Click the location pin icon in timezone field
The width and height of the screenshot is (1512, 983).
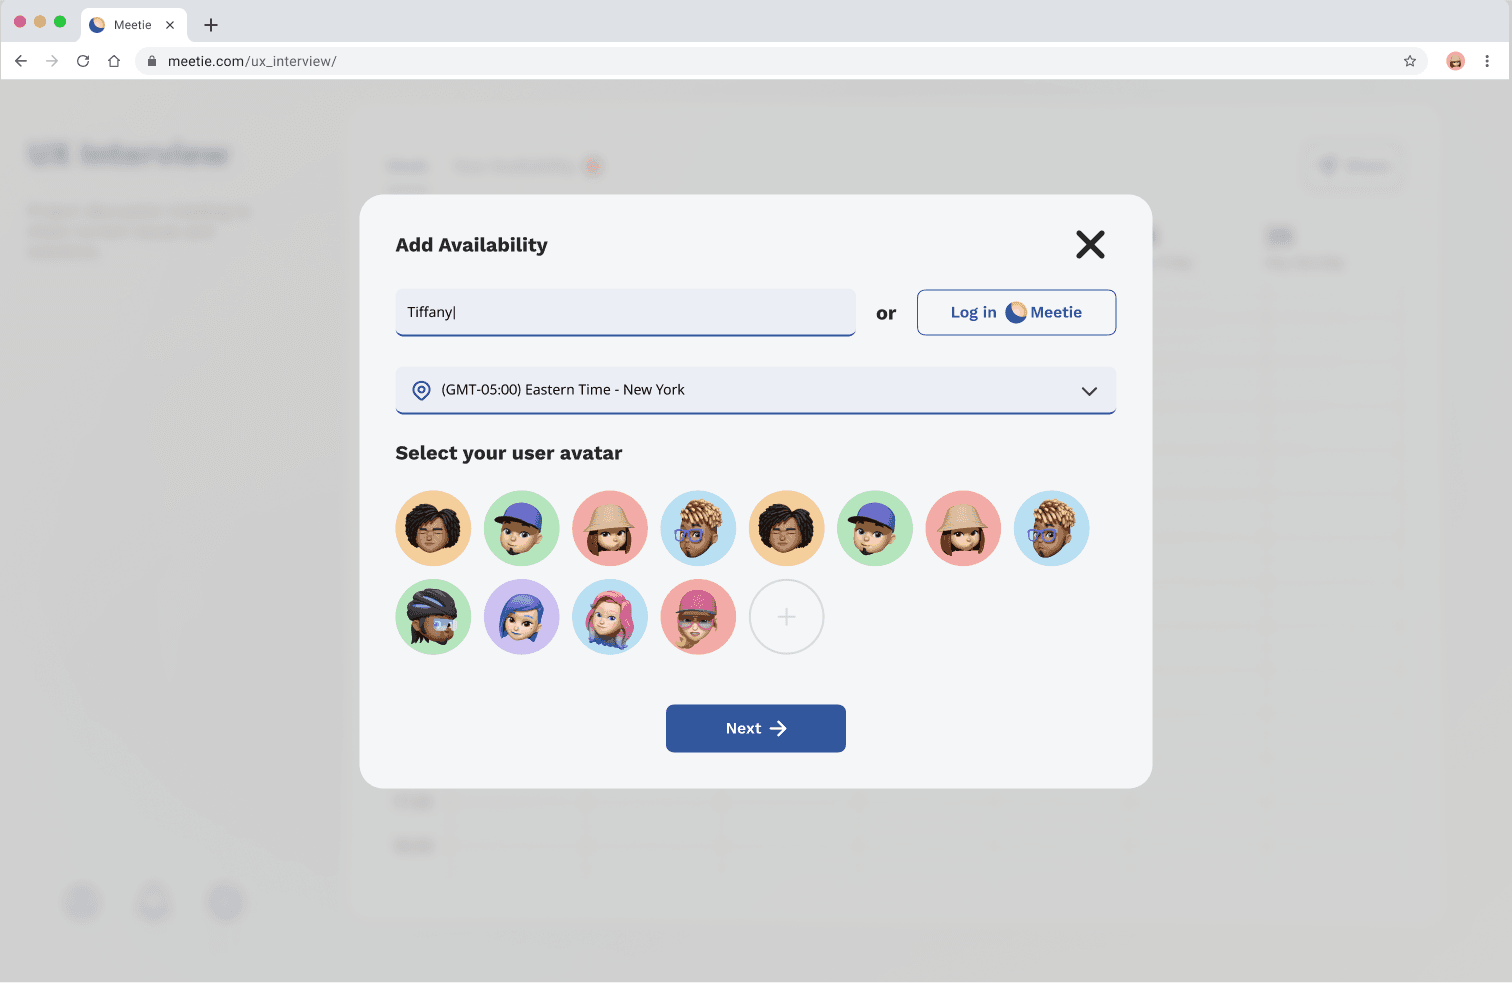[x=422, y=390]
